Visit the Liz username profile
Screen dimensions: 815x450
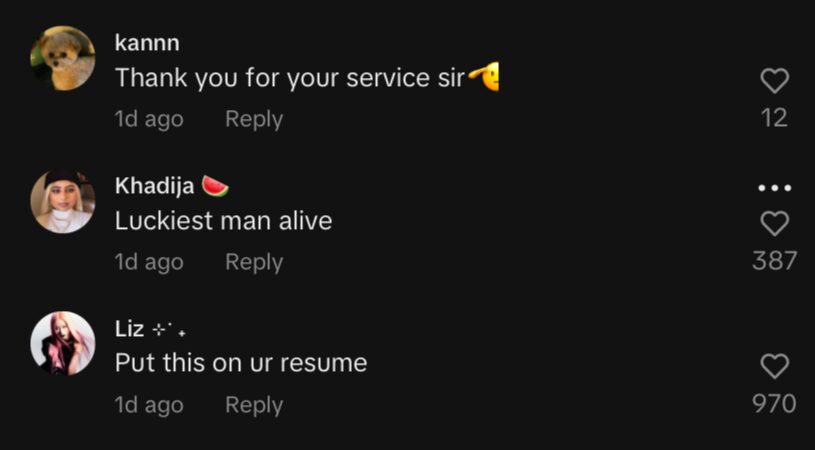coord(129,329)
